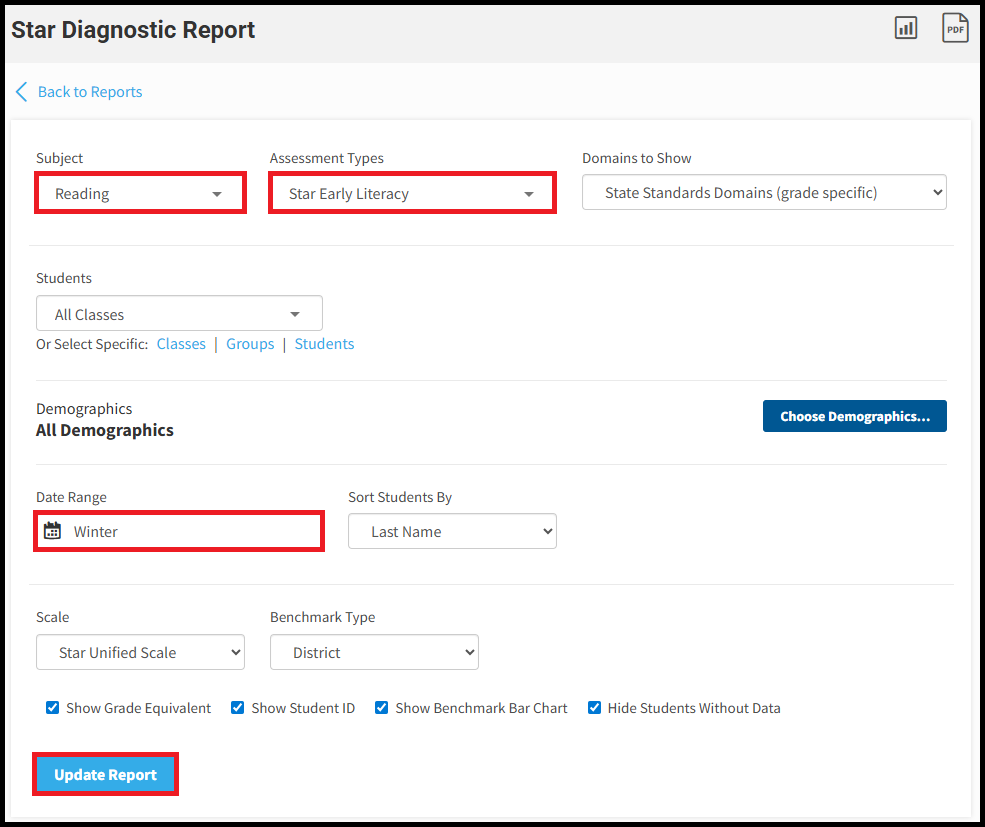Click the bar chart report icon
985x827 pixels.
click(905, 28)
